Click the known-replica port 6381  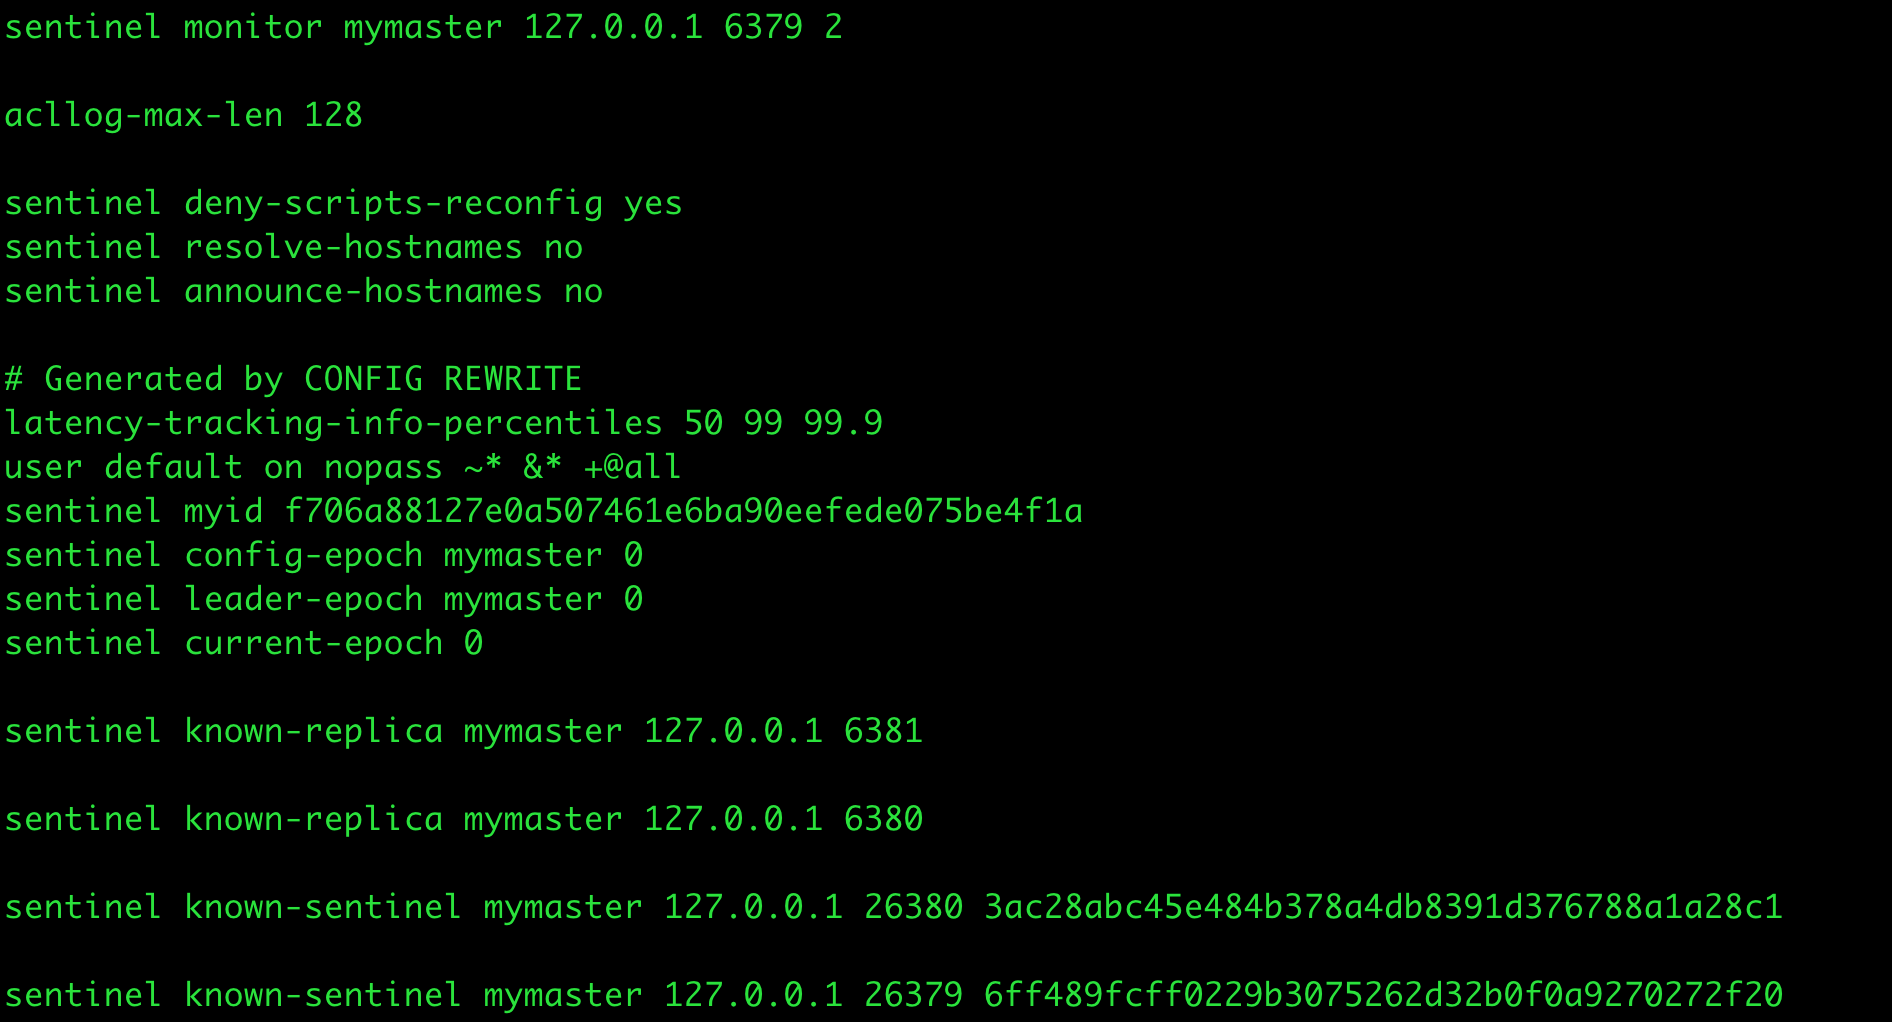883,731
